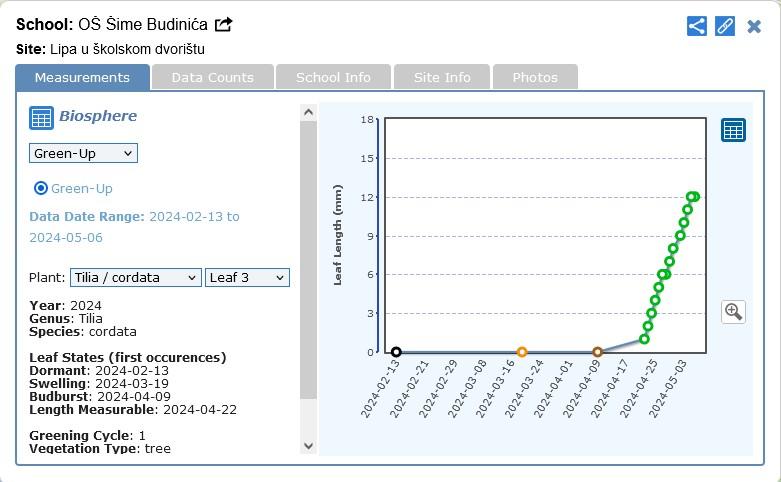
Task: Switch to the School Info tab
Action: point(333,77)
